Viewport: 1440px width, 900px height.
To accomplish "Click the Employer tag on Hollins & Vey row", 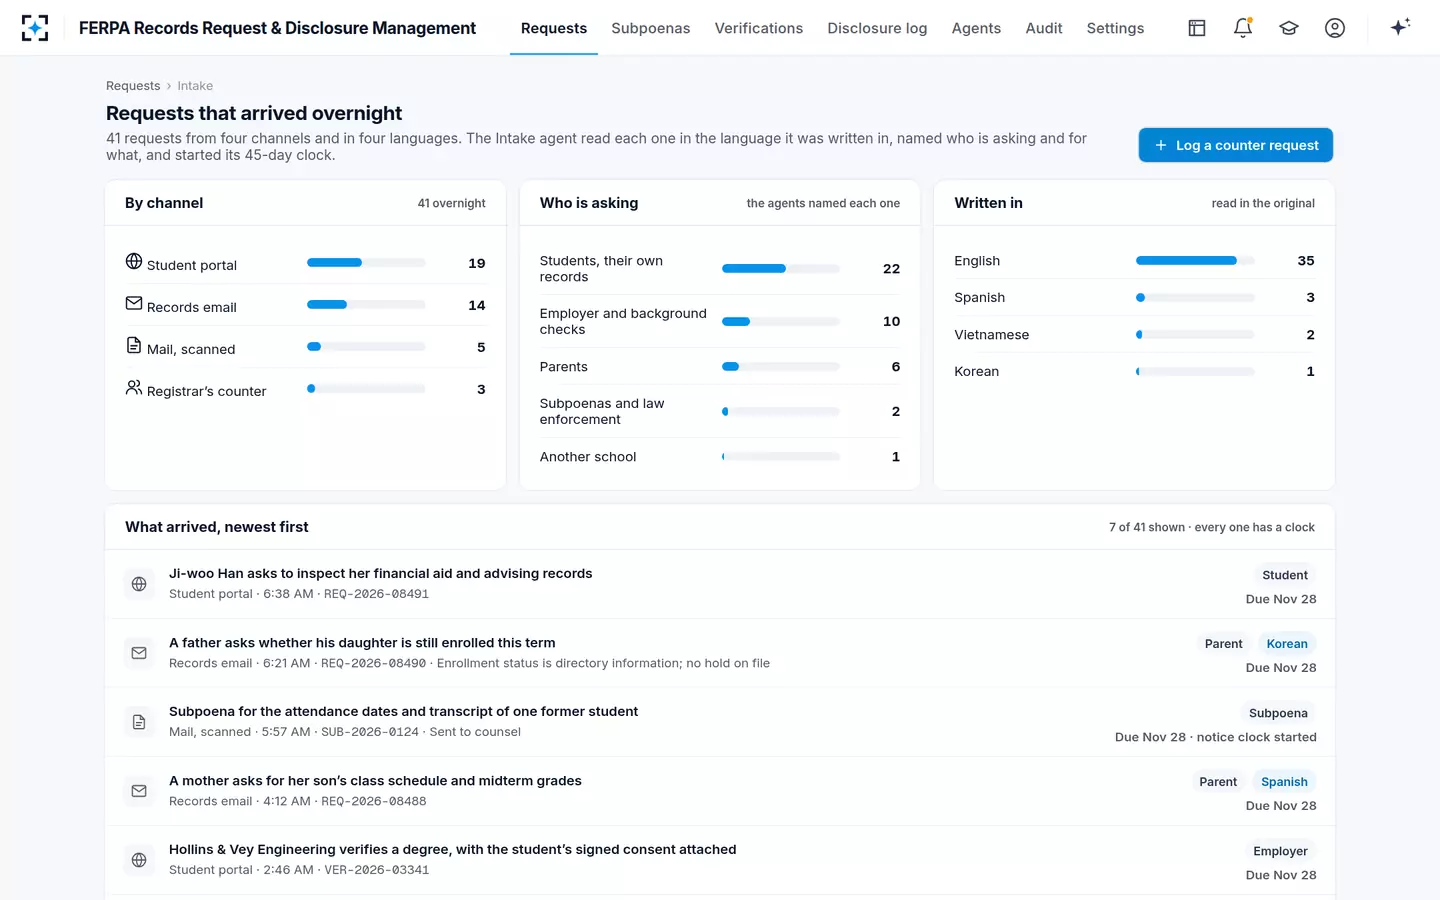I will coord(1280,851).
